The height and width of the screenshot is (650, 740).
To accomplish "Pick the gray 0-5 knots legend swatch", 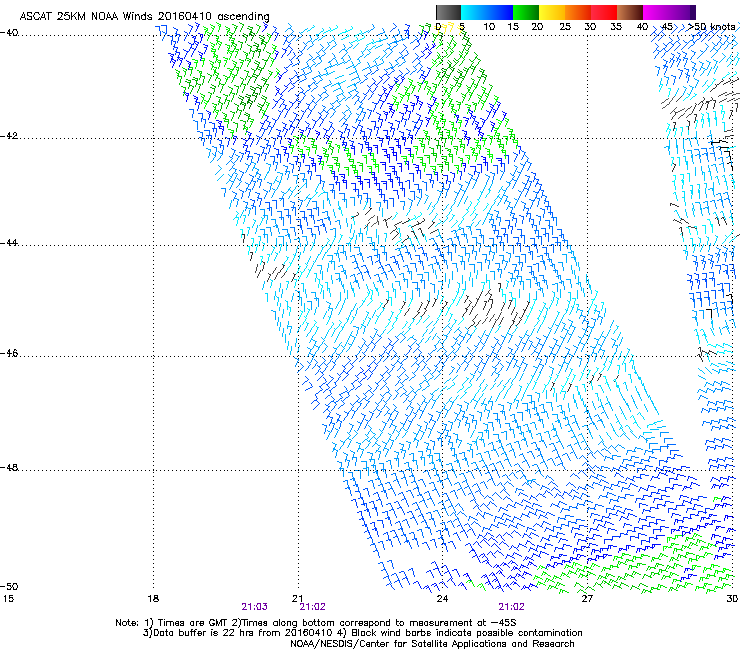I will click(448, 12).
